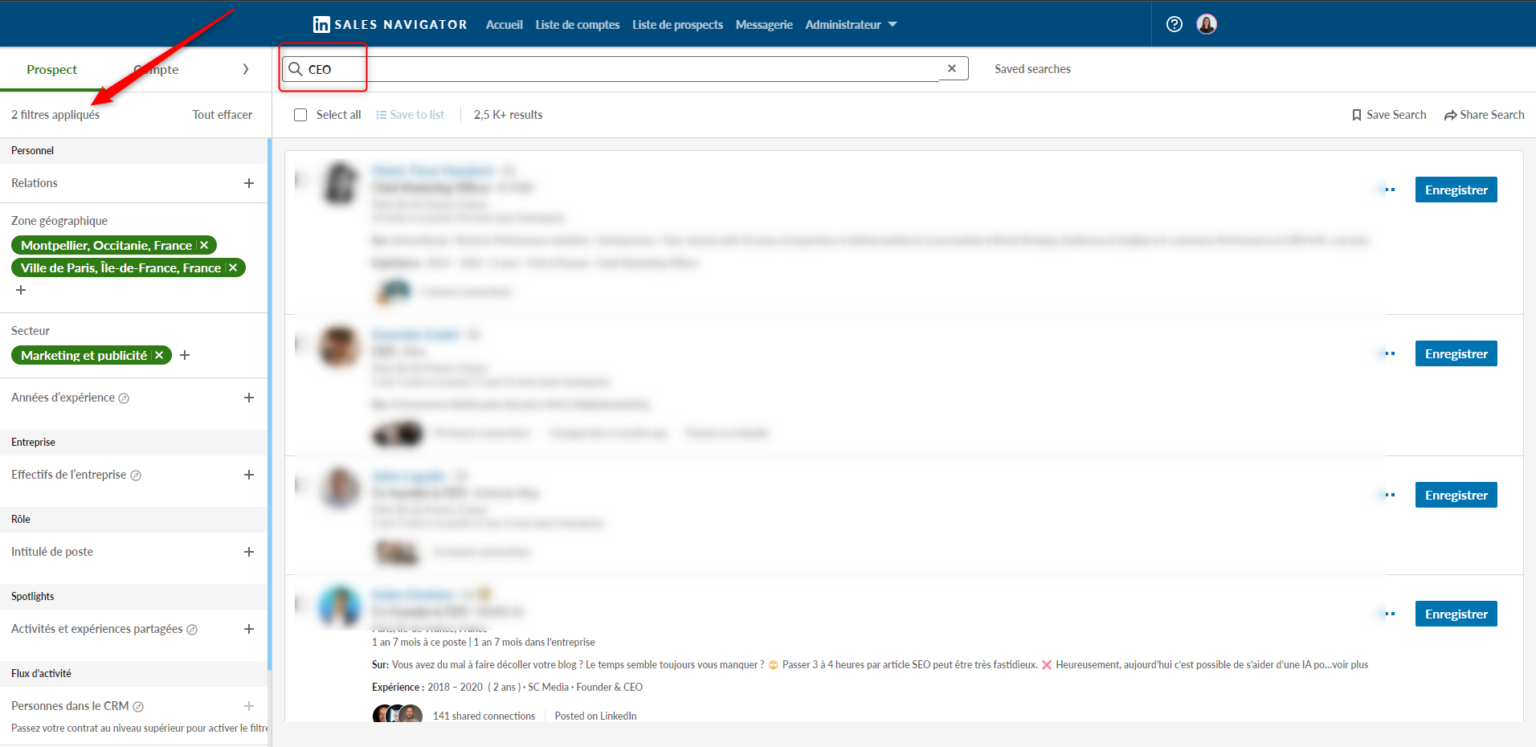This screenshot has width=1536, height=747.
Task: Click Enregistrer for second result
Action: [x=1456, y=353]
